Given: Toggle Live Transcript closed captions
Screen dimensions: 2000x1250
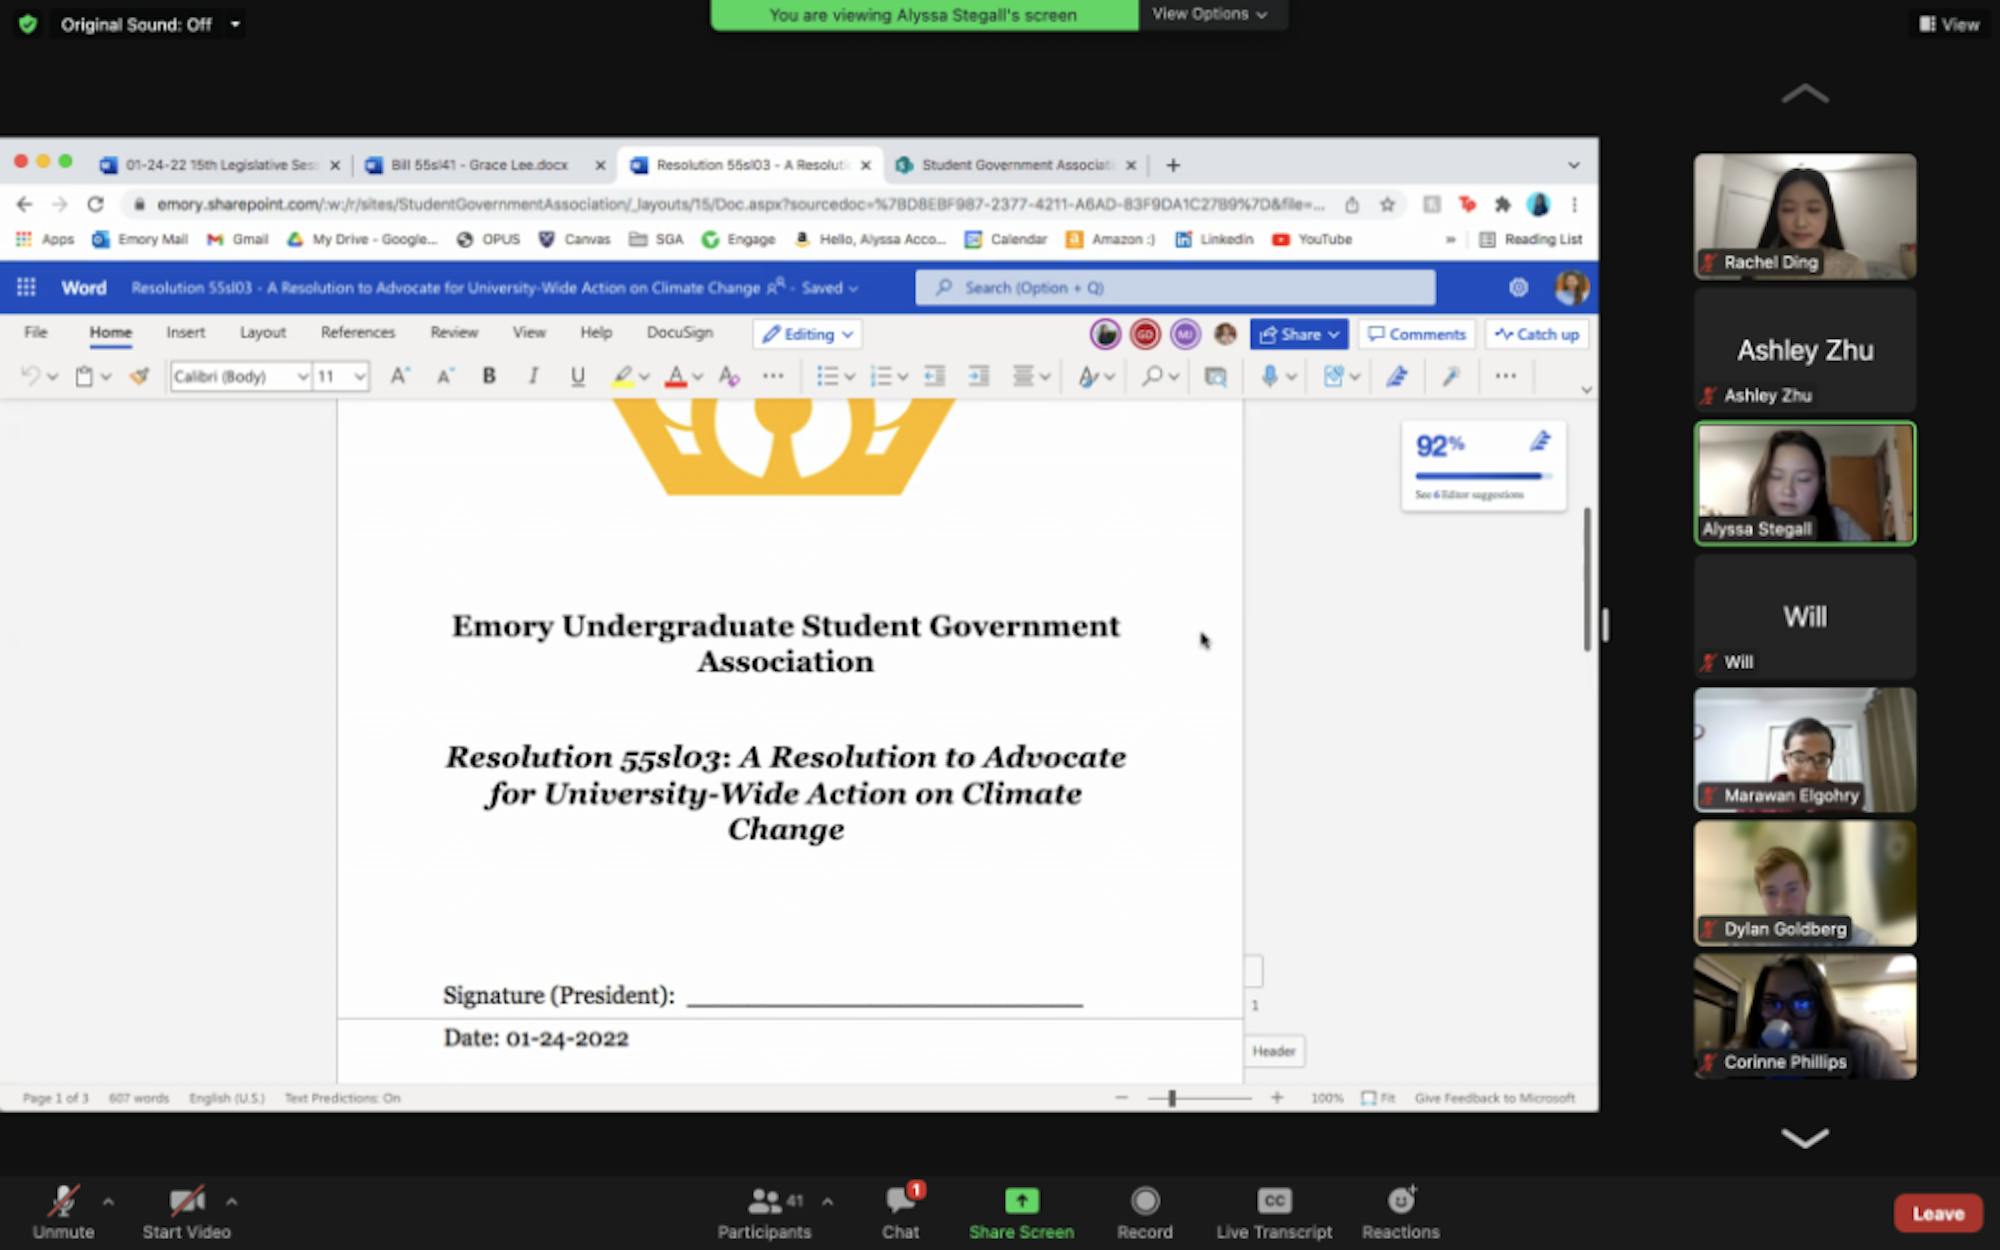Looking at the screenshot, I should click(1274, 1213).
